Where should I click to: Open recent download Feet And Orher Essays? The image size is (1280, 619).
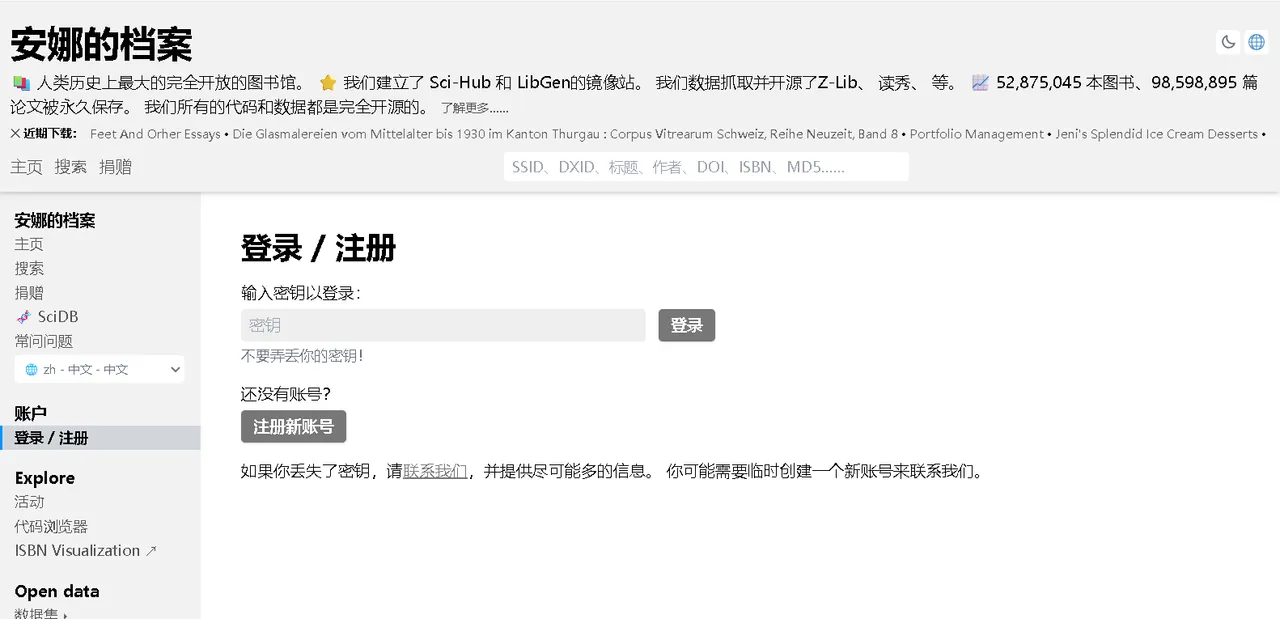(x=155, y=134)
